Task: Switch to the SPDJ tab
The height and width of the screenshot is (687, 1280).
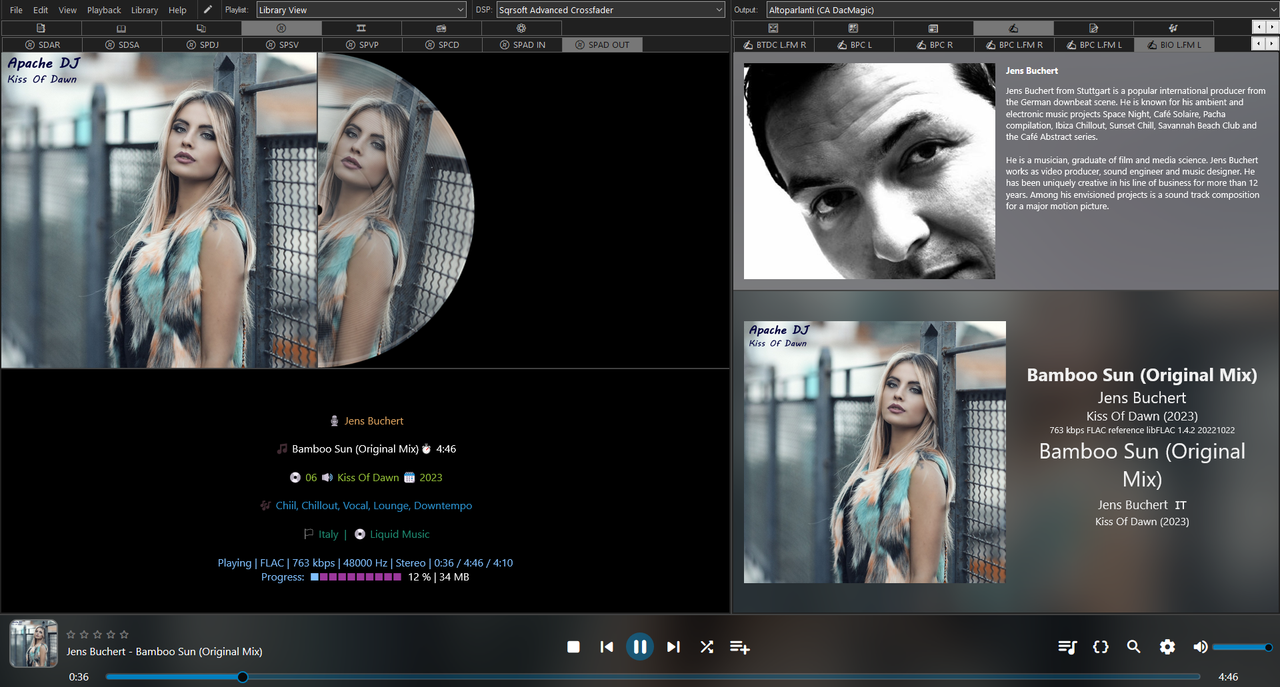Action: point(201,44)
